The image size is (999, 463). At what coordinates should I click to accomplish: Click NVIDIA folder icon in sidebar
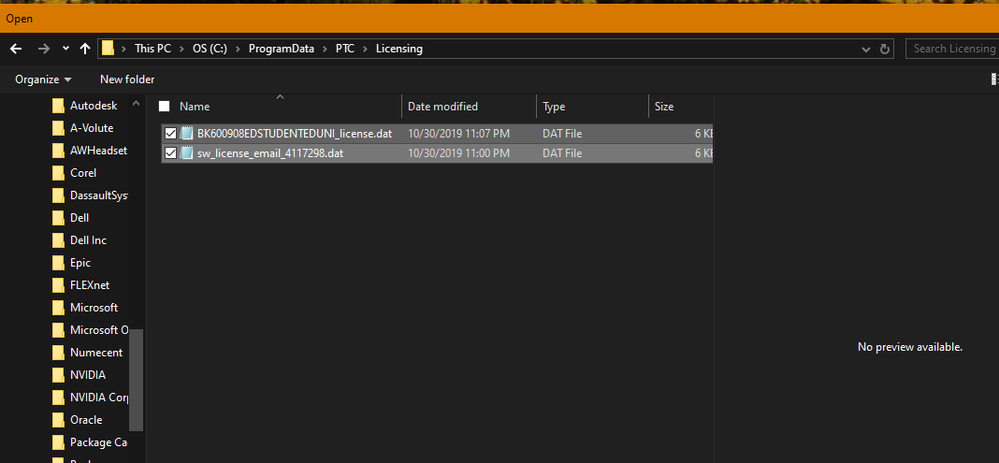tap(59, 374)
